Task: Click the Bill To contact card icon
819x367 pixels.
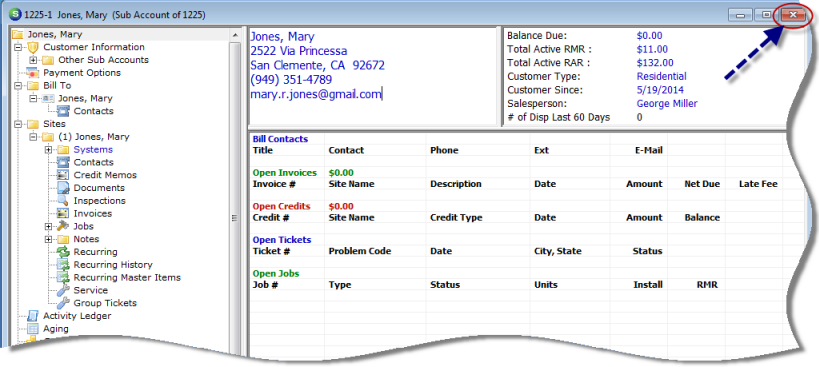Action: pos(48,98)
